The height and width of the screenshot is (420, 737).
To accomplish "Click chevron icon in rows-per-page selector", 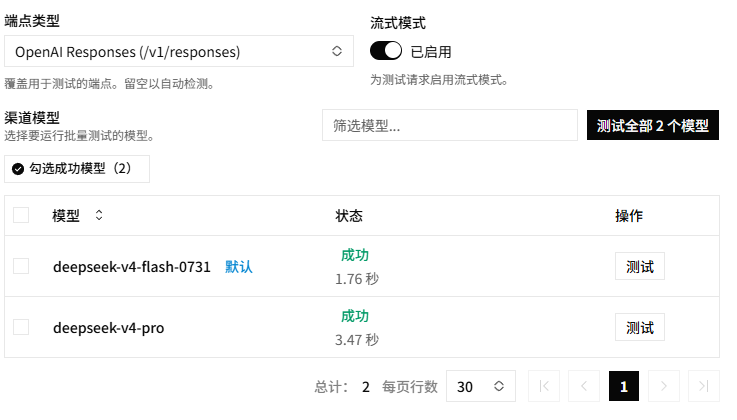I will [x=499, y=386].
